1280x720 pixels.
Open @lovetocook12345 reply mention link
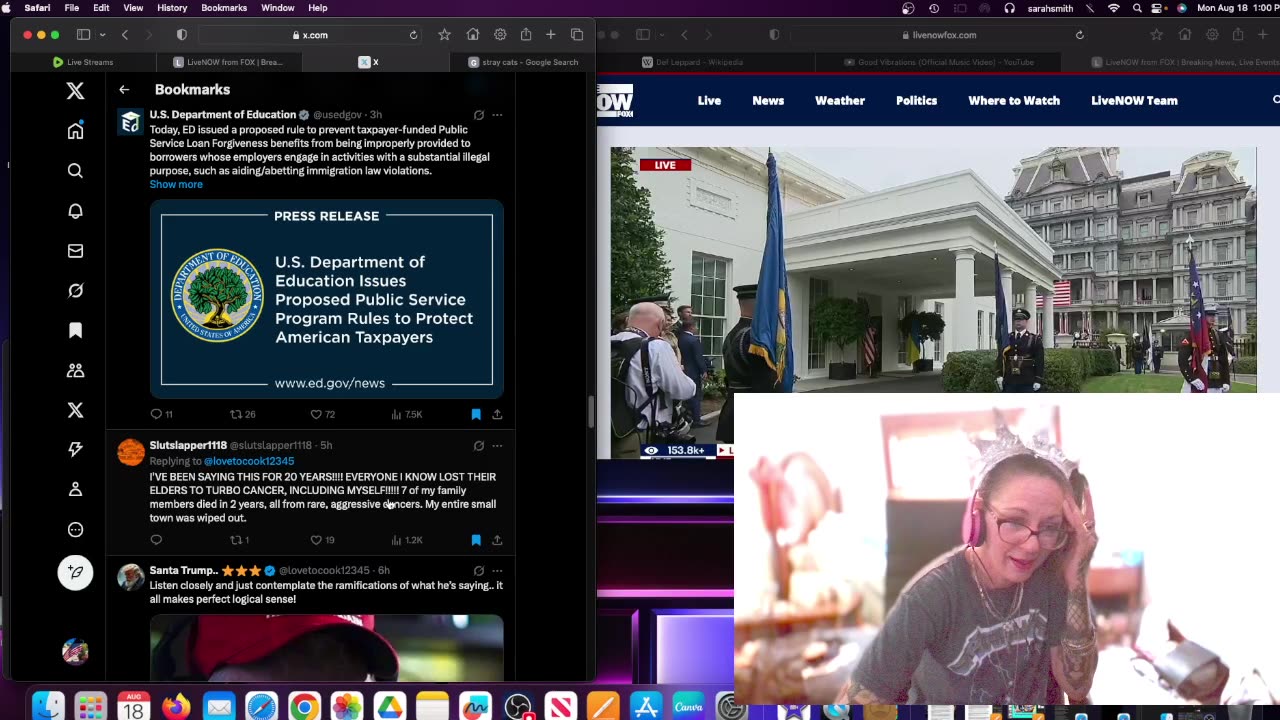click(x=249, y=461)
